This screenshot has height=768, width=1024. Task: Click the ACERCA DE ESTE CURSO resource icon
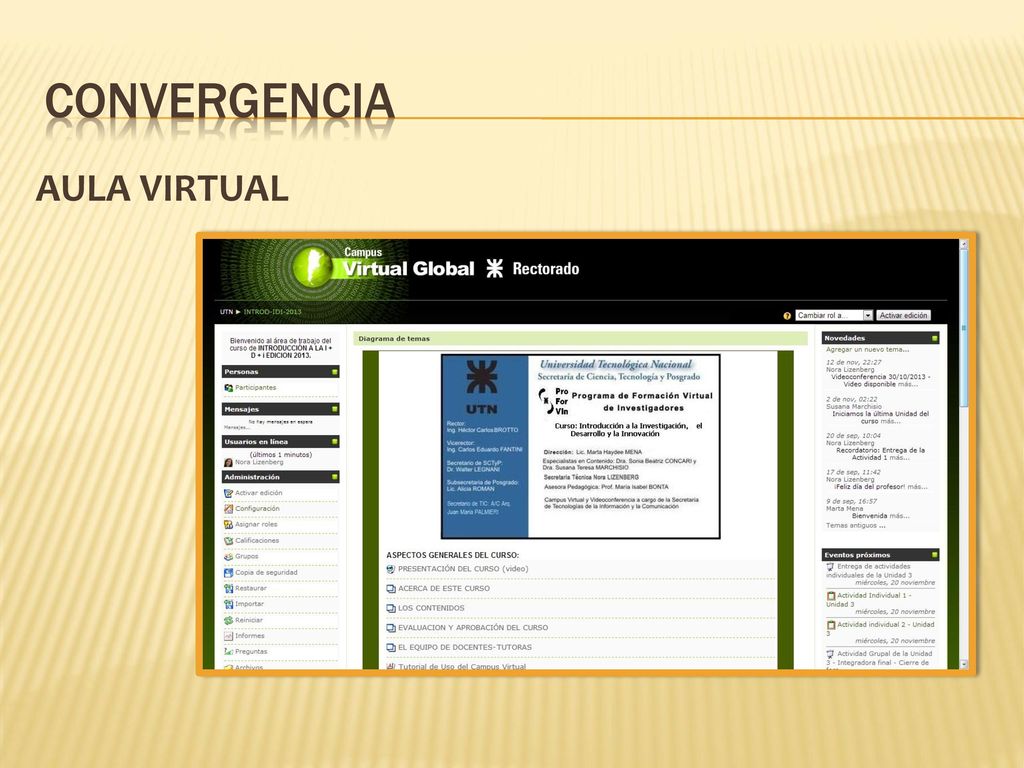[x=391, y=589]
